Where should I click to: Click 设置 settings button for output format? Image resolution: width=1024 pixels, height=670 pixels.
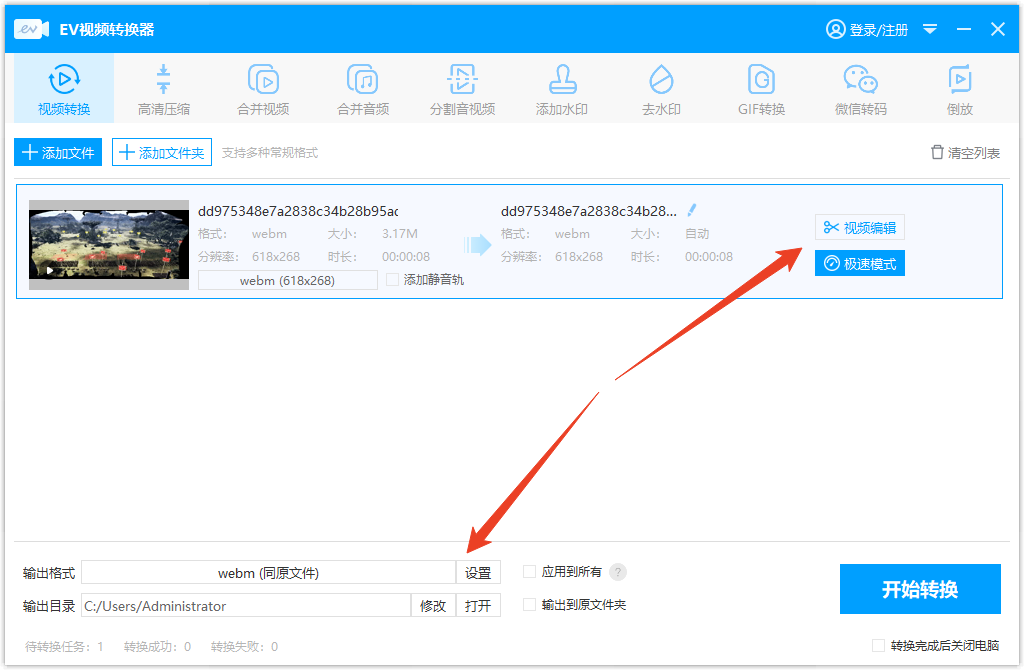(x=478, y=573)
